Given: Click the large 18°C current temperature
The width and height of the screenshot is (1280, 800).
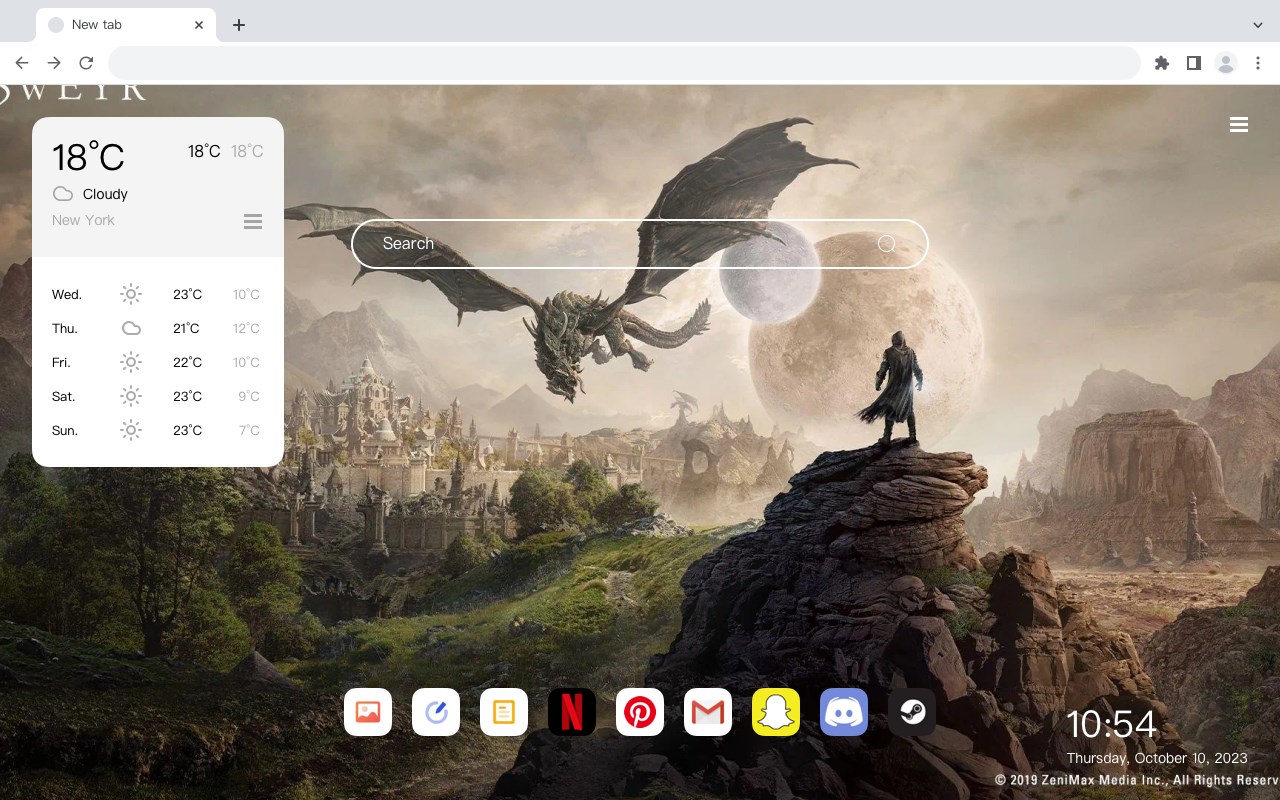Looking at the screenshot, I should pos(88,157).
